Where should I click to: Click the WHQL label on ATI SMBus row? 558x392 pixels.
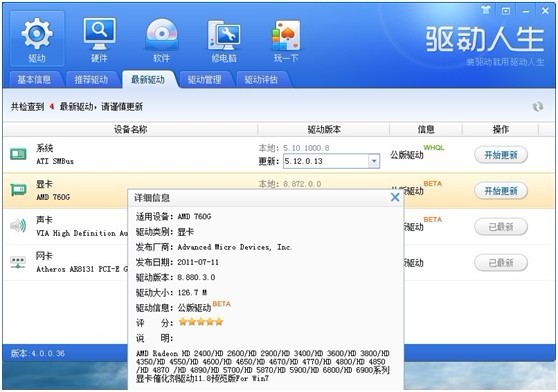434,148
